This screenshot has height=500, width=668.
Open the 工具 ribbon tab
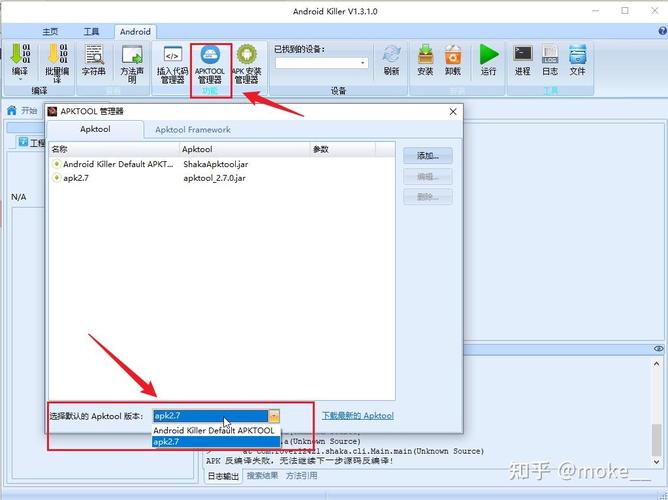(x=91, y=32)
